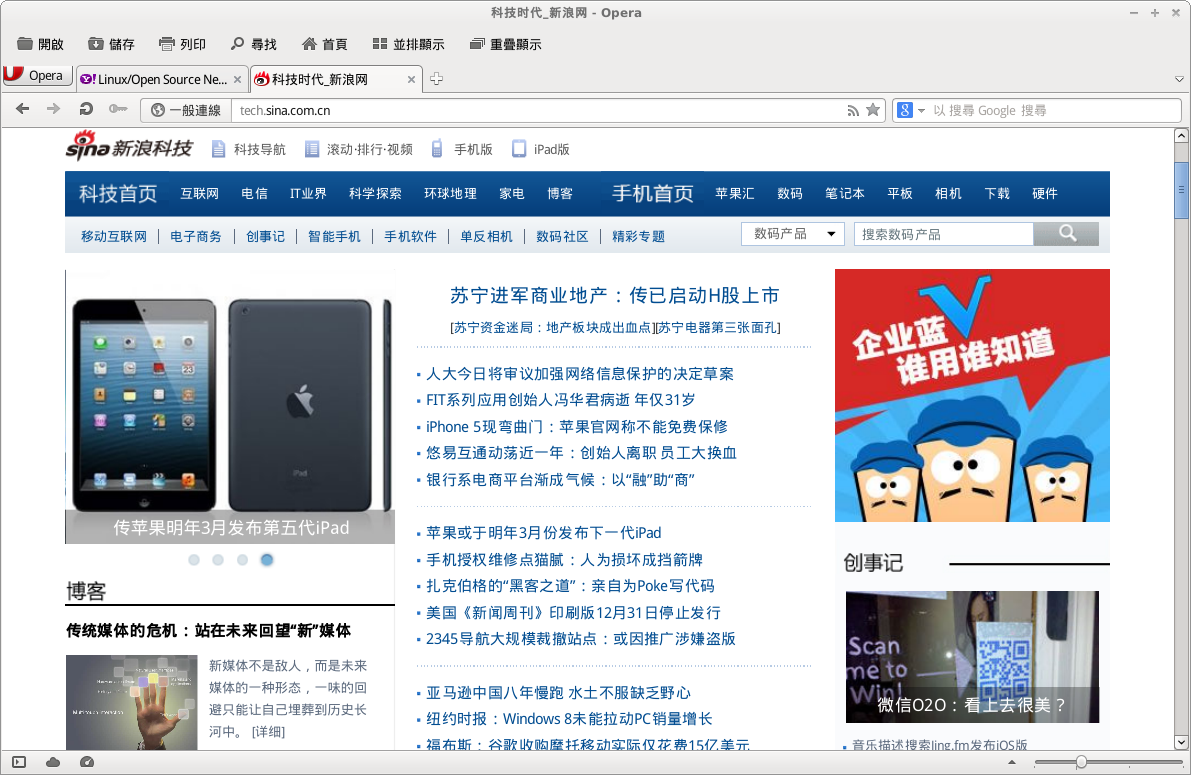
Task: Open 滚动·排行·视频 link
Action: [359, 149]
